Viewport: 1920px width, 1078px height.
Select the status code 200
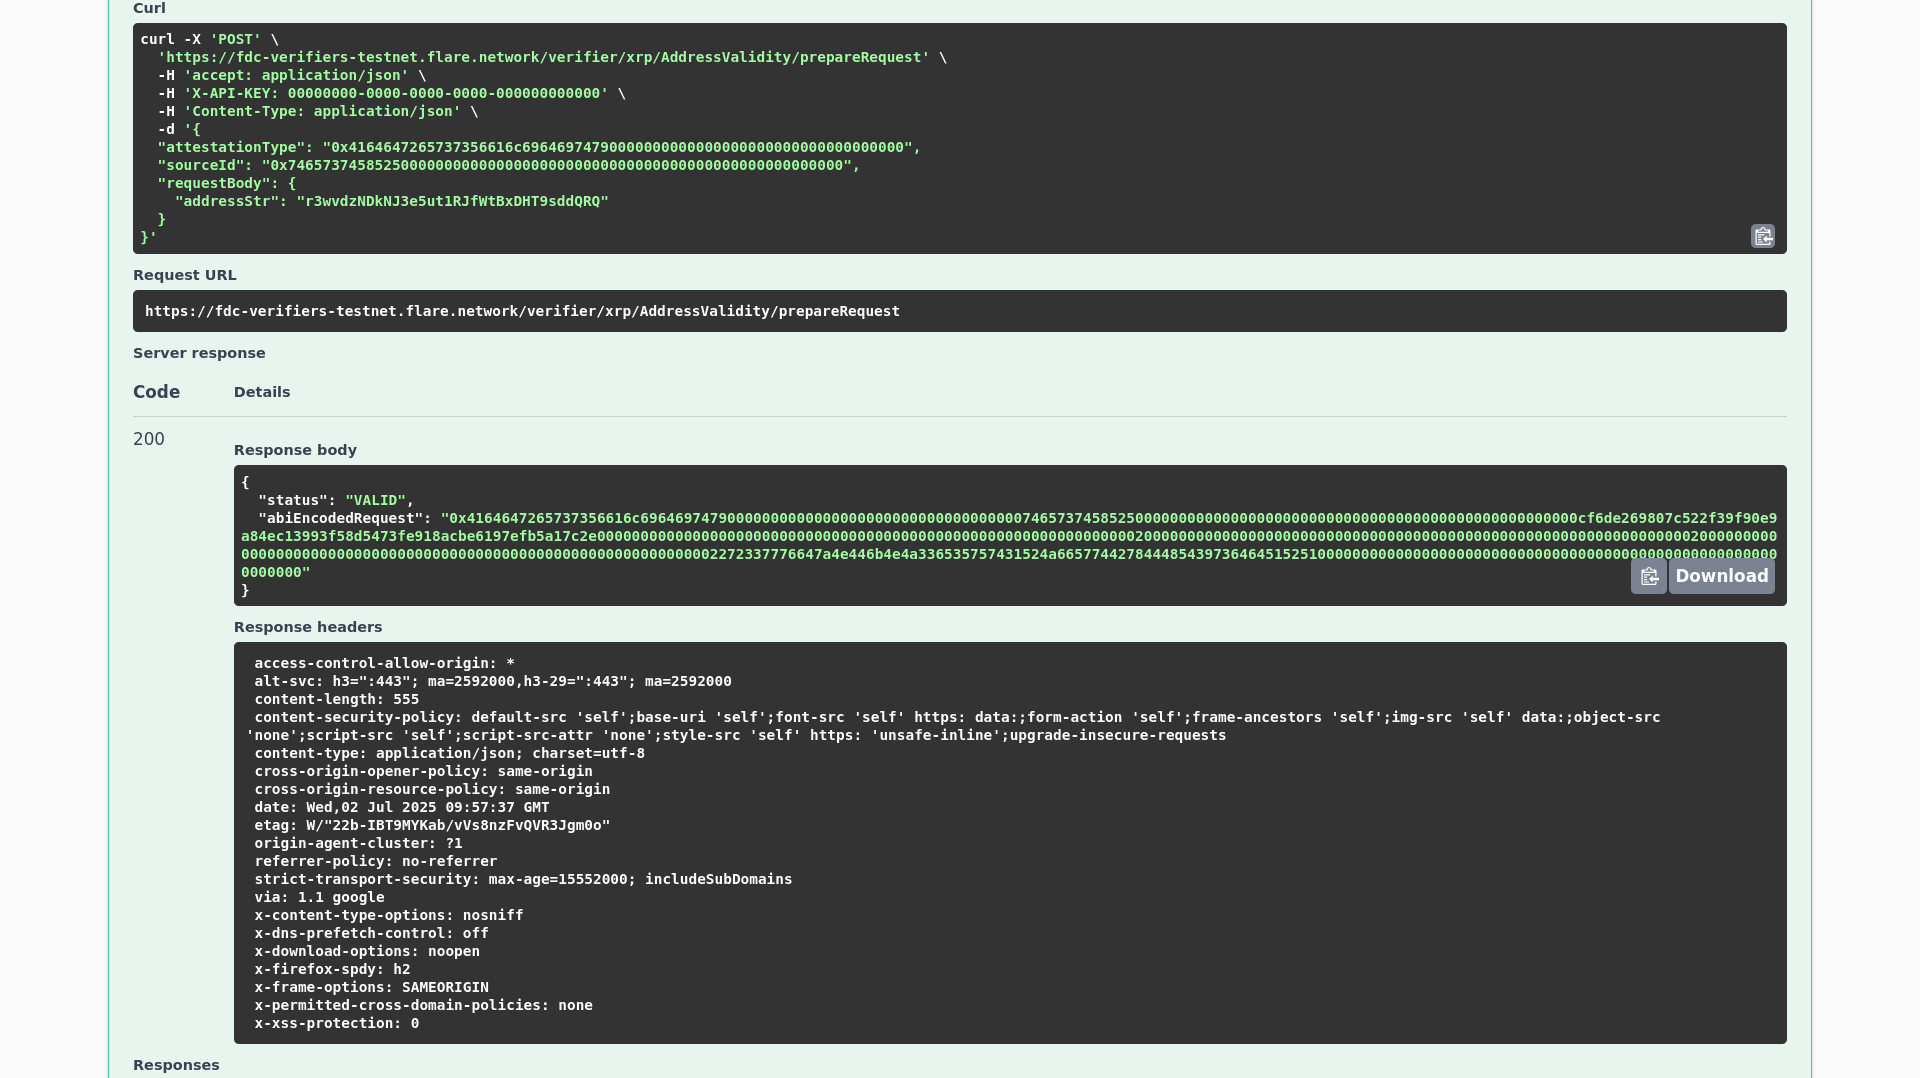coord(148,439)
